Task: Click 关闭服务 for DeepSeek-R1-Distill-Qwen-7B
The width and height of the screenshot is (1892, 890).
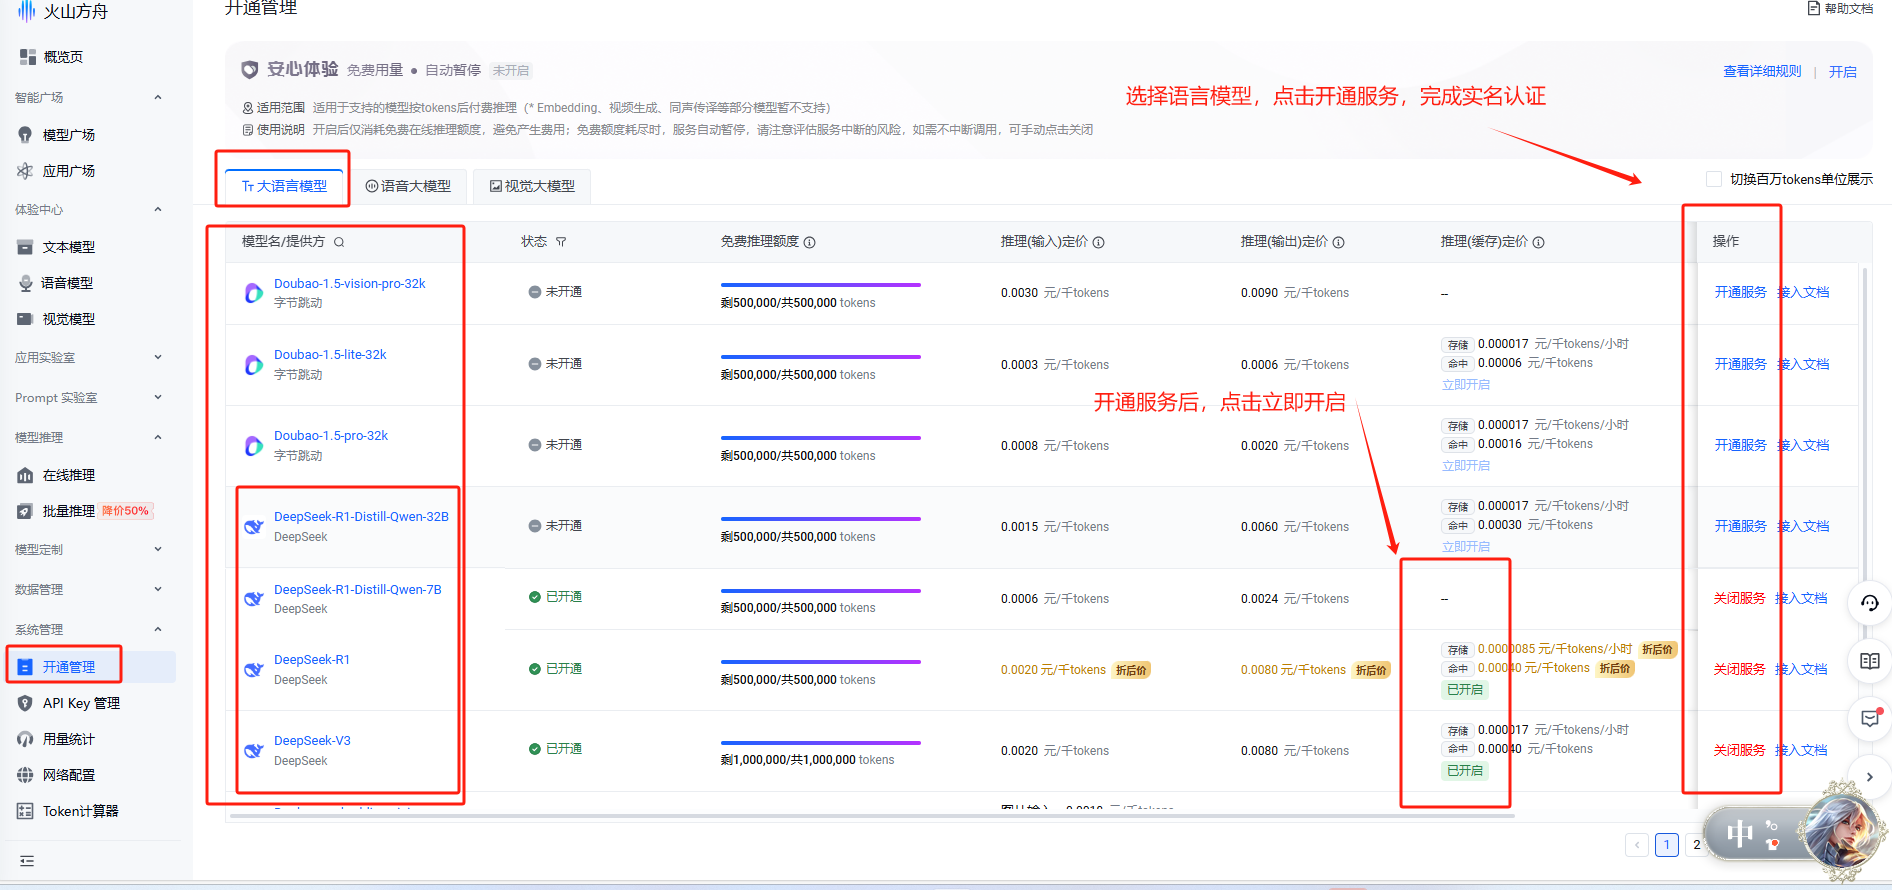Action: [1739, 598]
